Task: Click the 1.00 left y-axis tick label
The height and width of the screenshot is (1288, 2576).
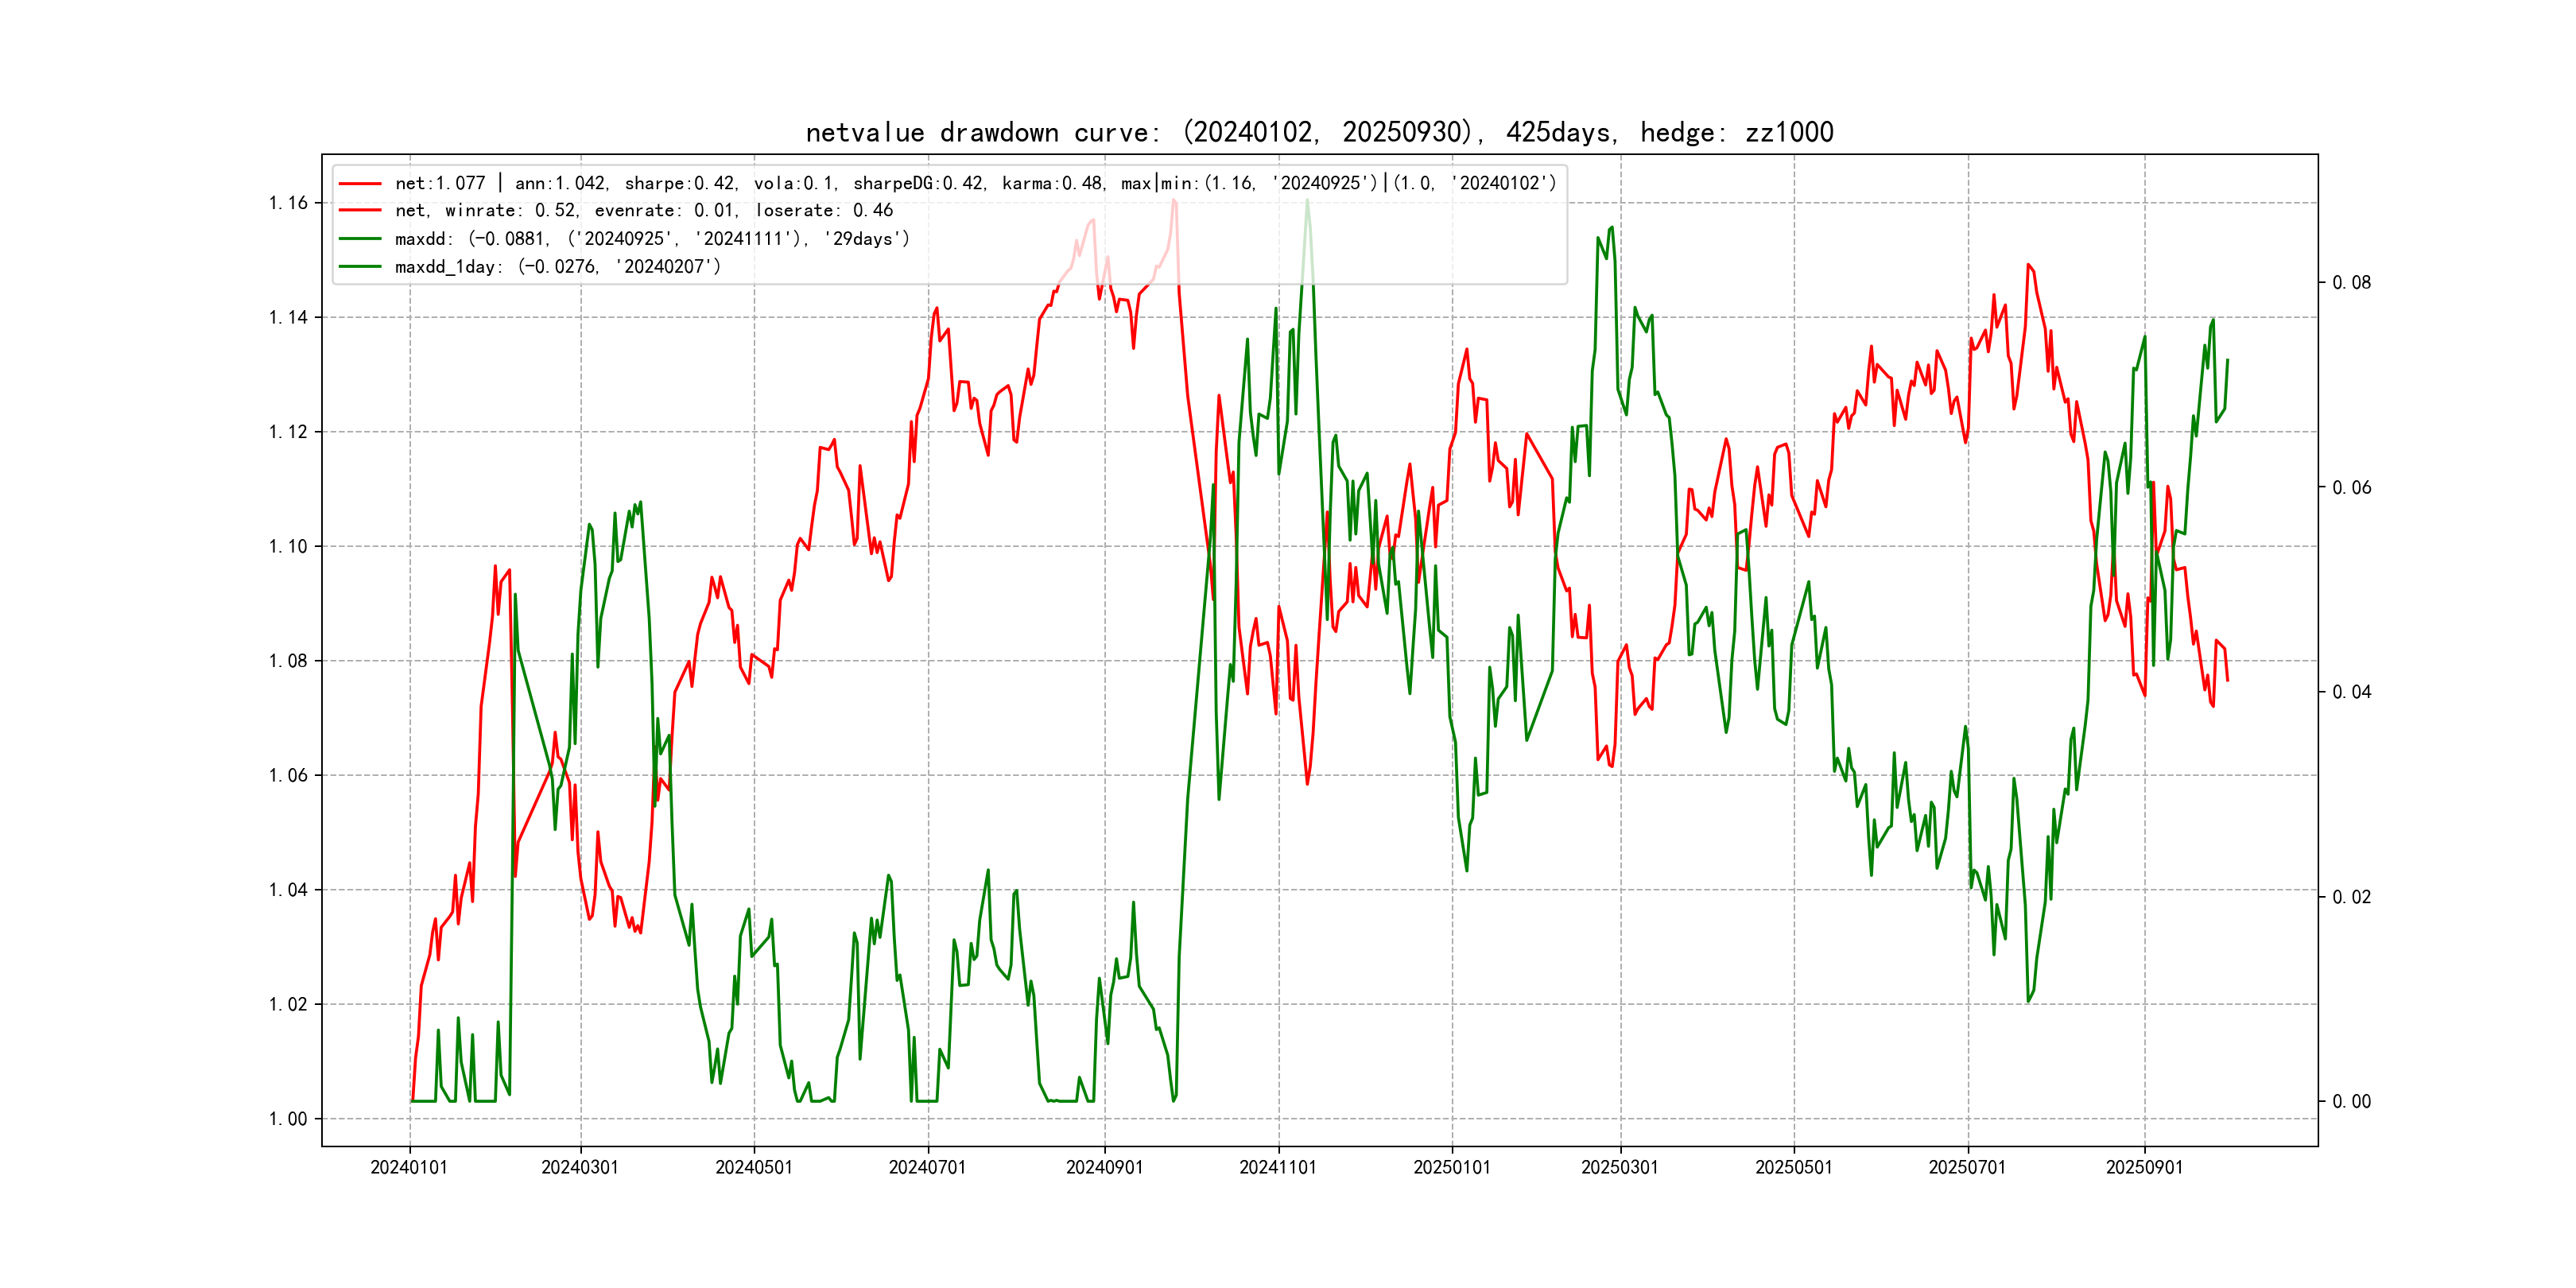Action: [288, 1119]
